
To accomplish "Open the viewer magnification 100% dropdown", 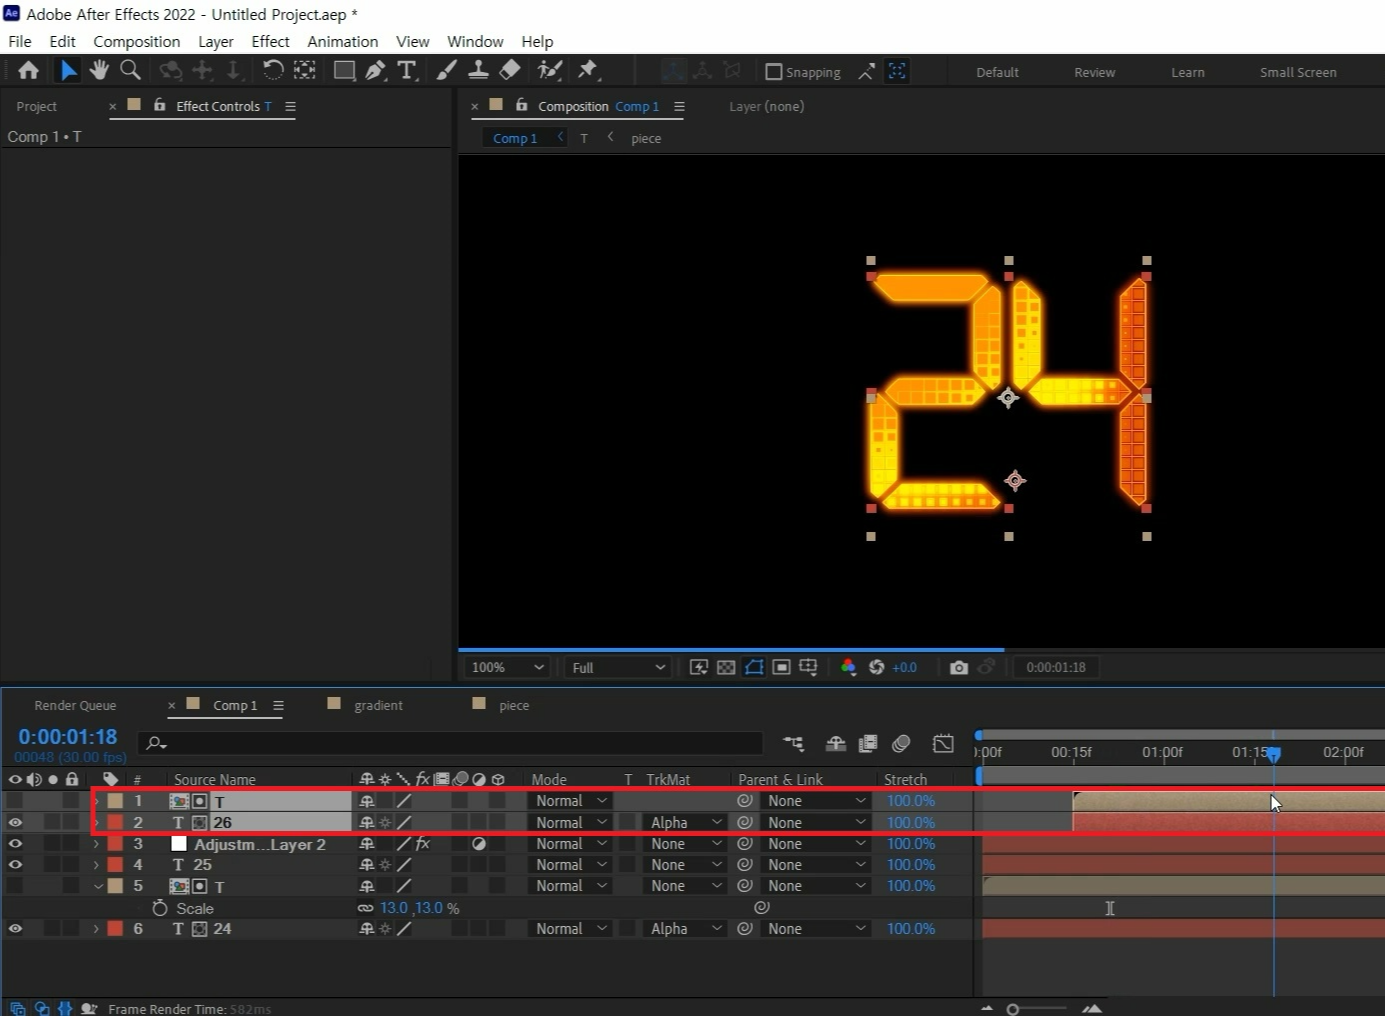I will pyautogui.click(x=507, y=667).
